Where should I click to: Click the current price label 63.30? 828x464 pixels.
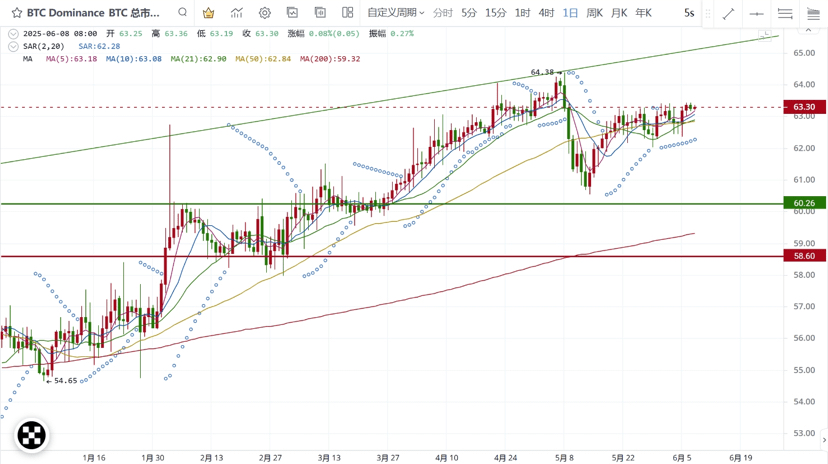[x=804, y=107]
